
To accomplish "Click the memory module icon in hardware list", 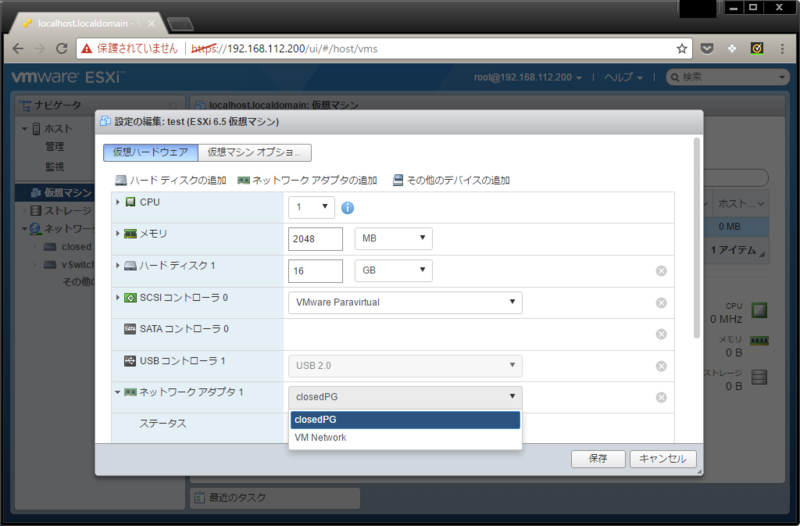I will click(131, 234).
